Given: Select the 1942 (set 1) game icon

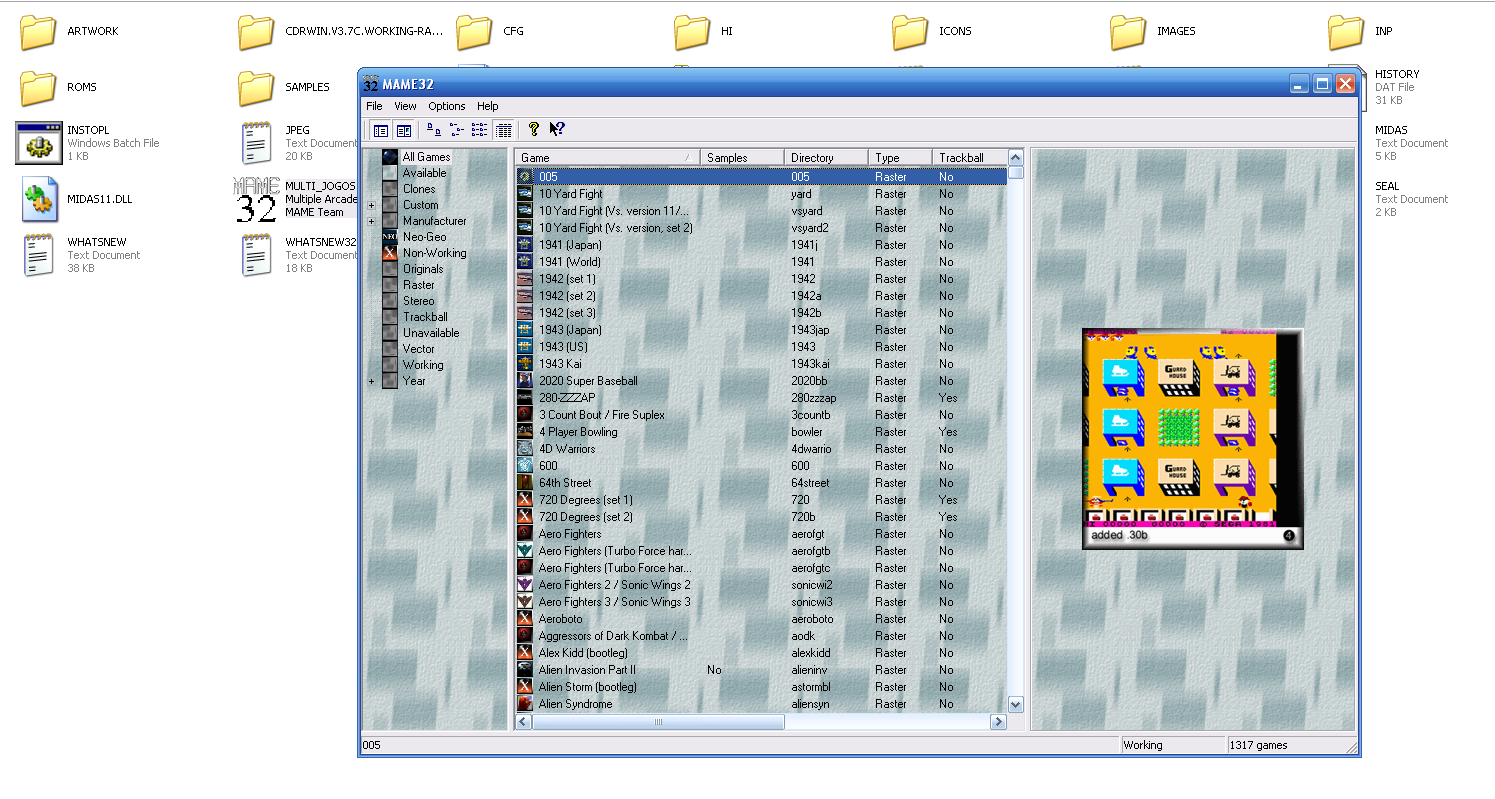Looking at the screenshot, I should pos(524,279).
